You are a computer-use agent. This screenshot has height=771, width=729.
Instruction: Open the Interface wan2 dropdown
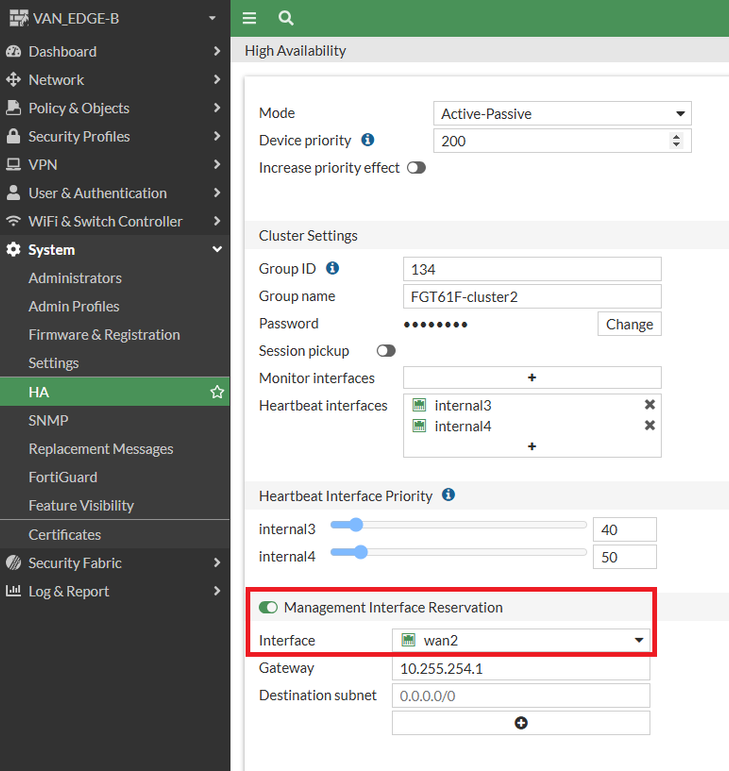tap(521, 640)
